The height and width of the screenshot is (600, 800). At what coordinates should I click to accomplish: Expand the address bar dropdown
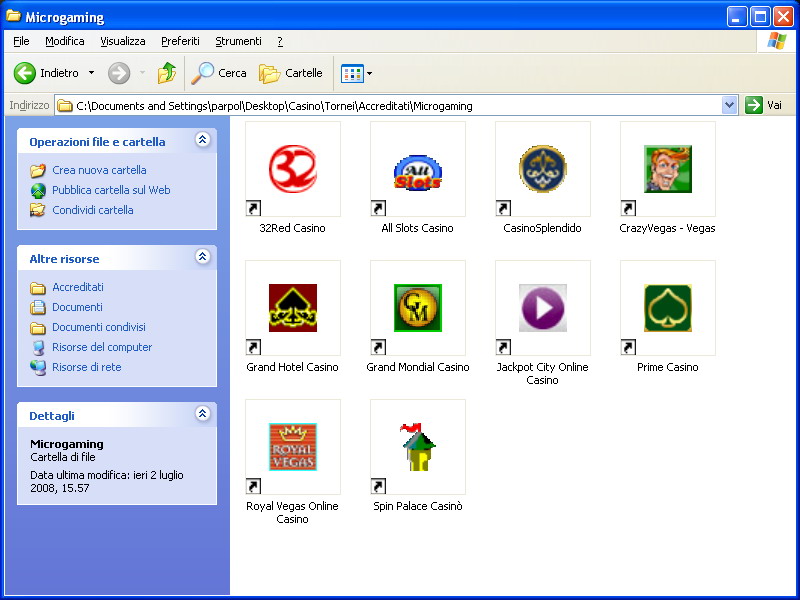730,106
